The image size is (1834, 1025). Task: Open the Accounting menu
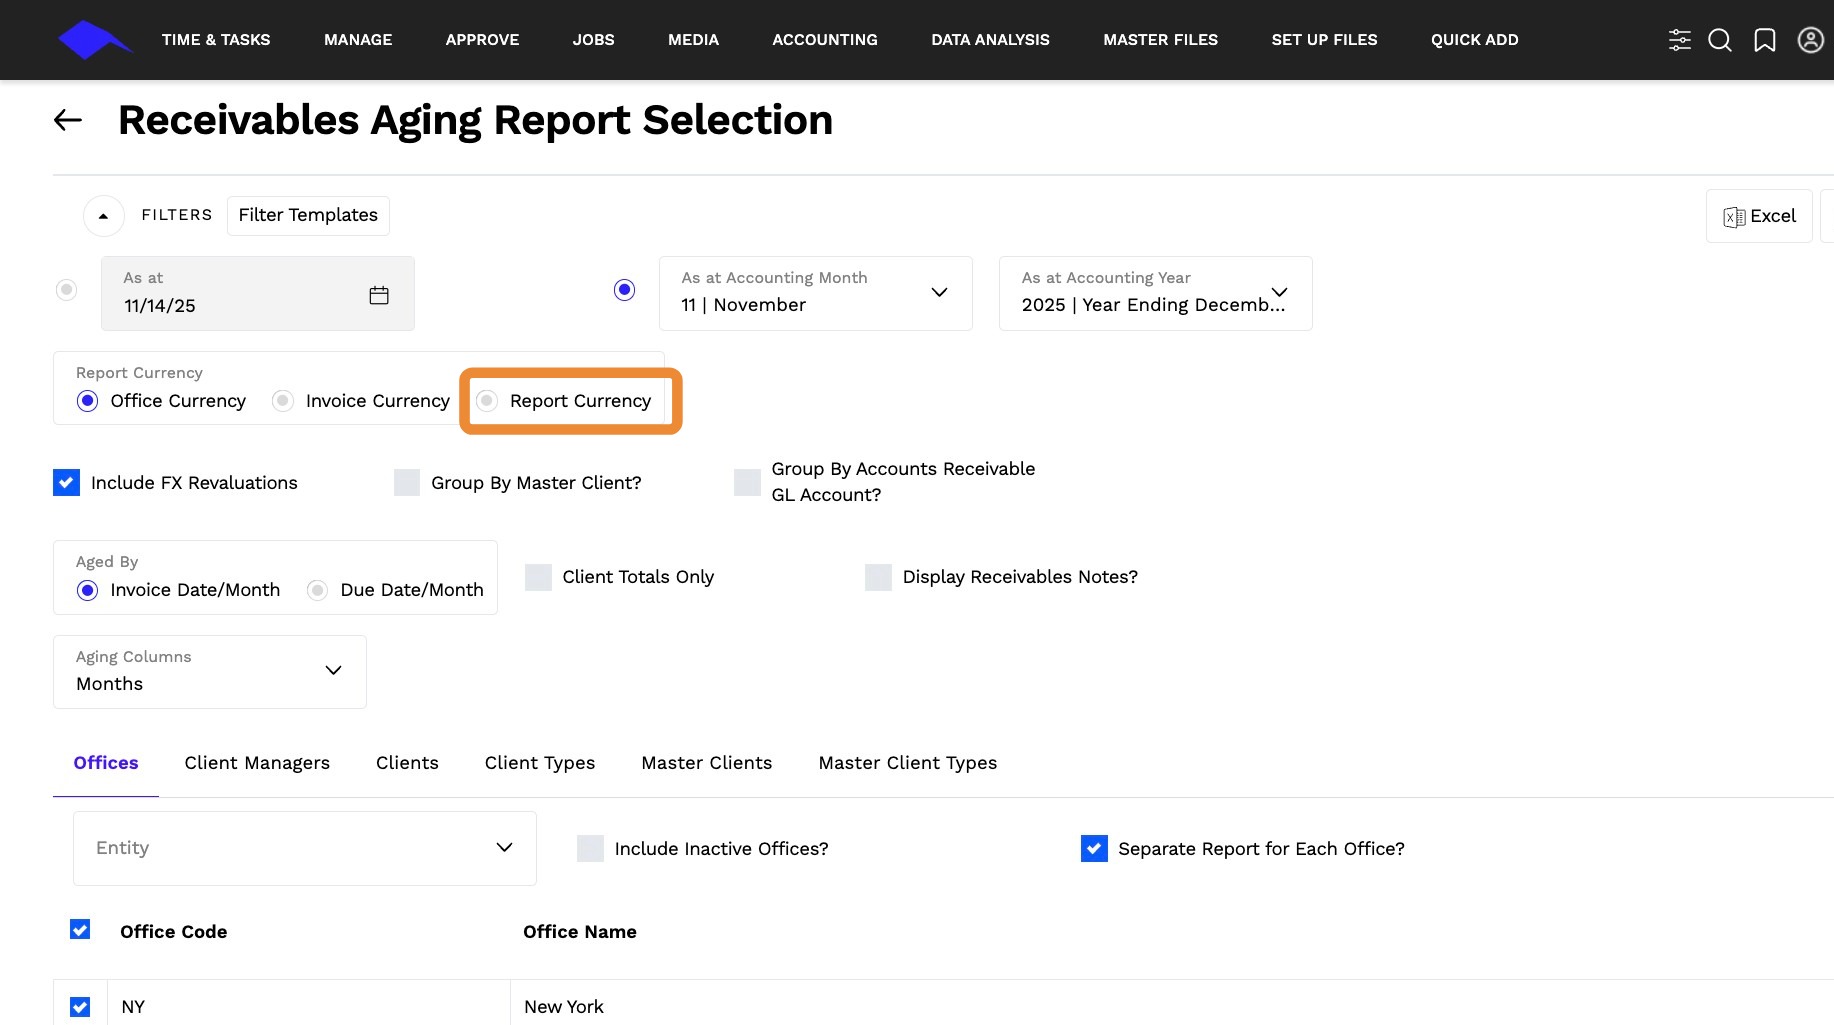pos(824,40)
